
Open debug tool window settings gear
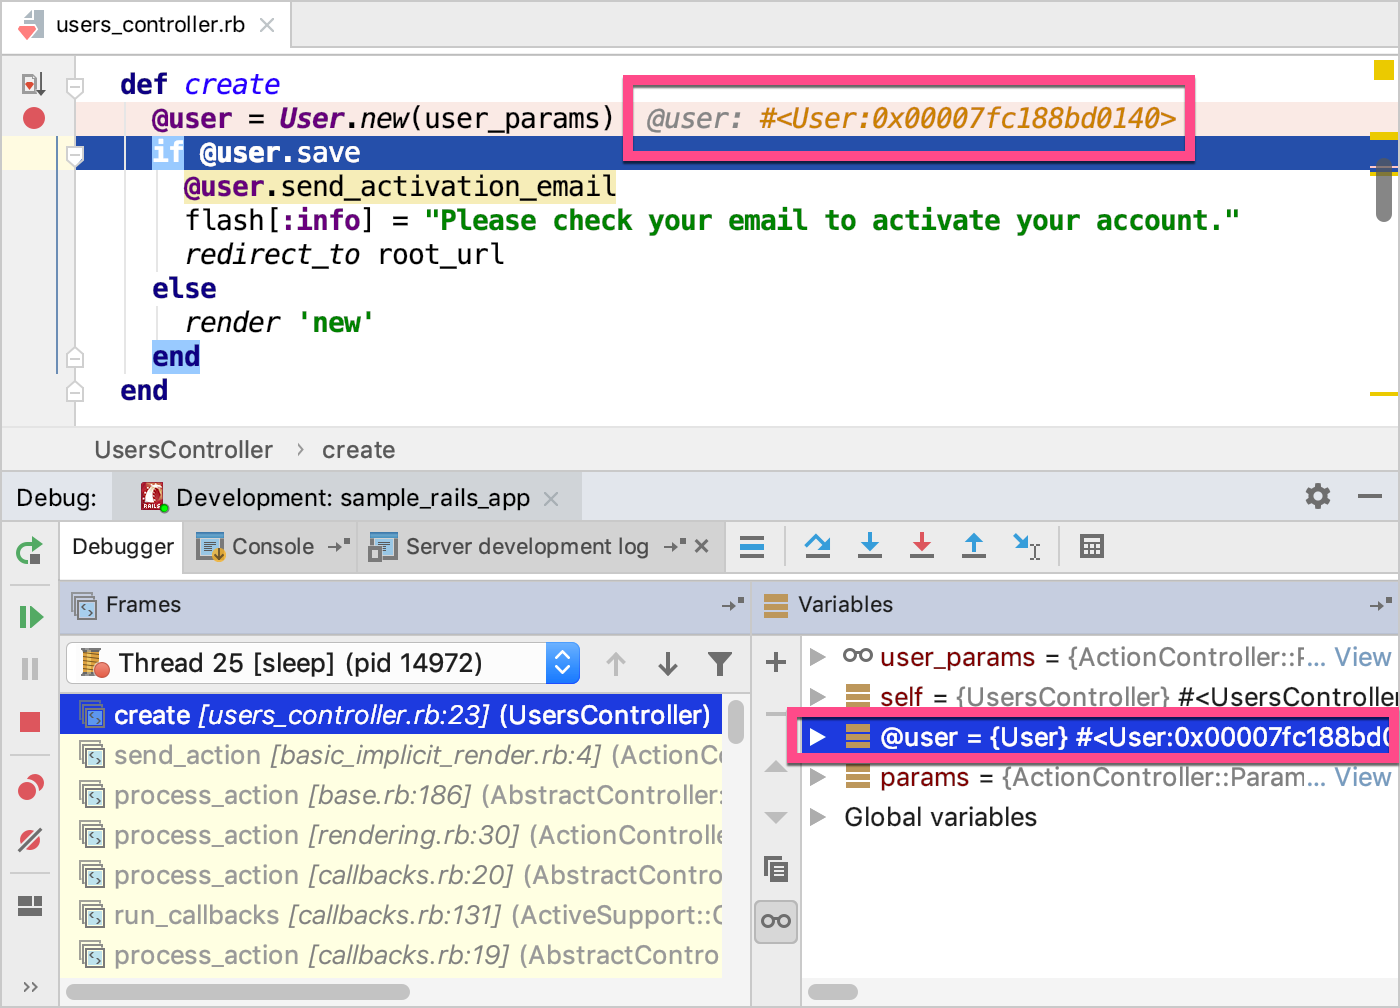[1318, 496]
